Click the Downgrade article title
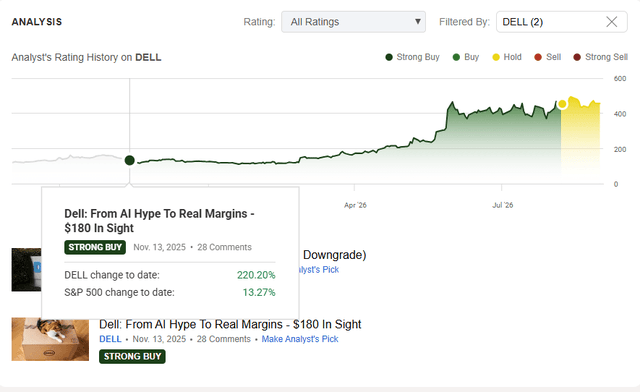 pos(334,255)
